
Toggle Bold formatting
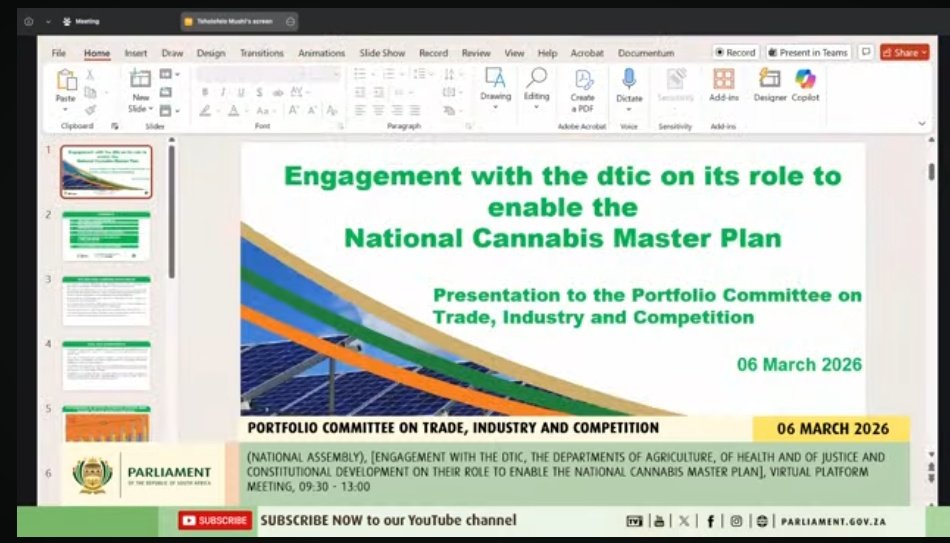[205, 92]
